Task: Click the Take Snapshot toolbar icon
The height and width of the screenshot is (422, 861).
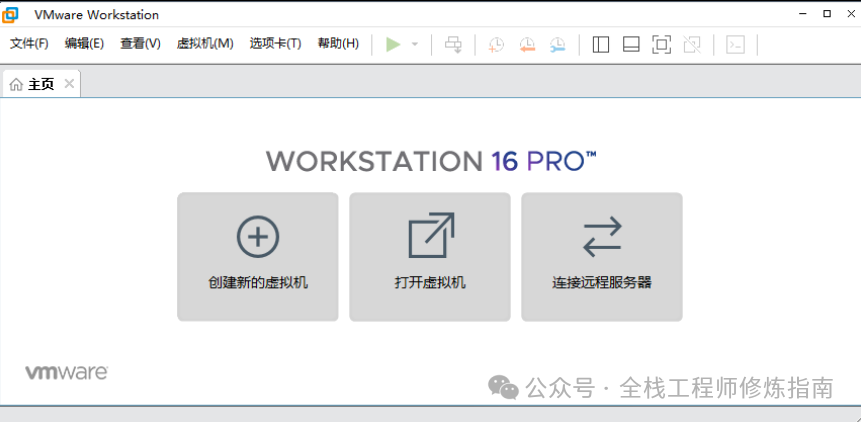Action: [496, 45]
